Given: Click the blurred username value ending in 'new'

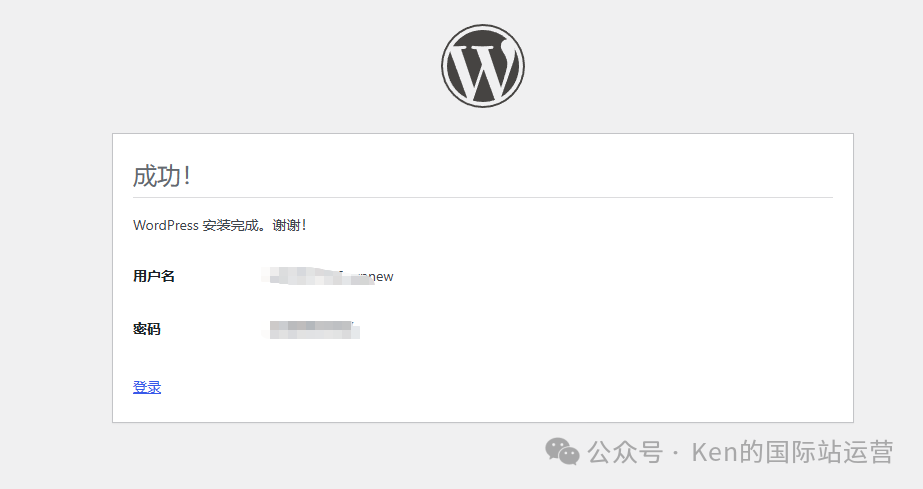Looking at the screenshot, I should (x=328, y=276).
